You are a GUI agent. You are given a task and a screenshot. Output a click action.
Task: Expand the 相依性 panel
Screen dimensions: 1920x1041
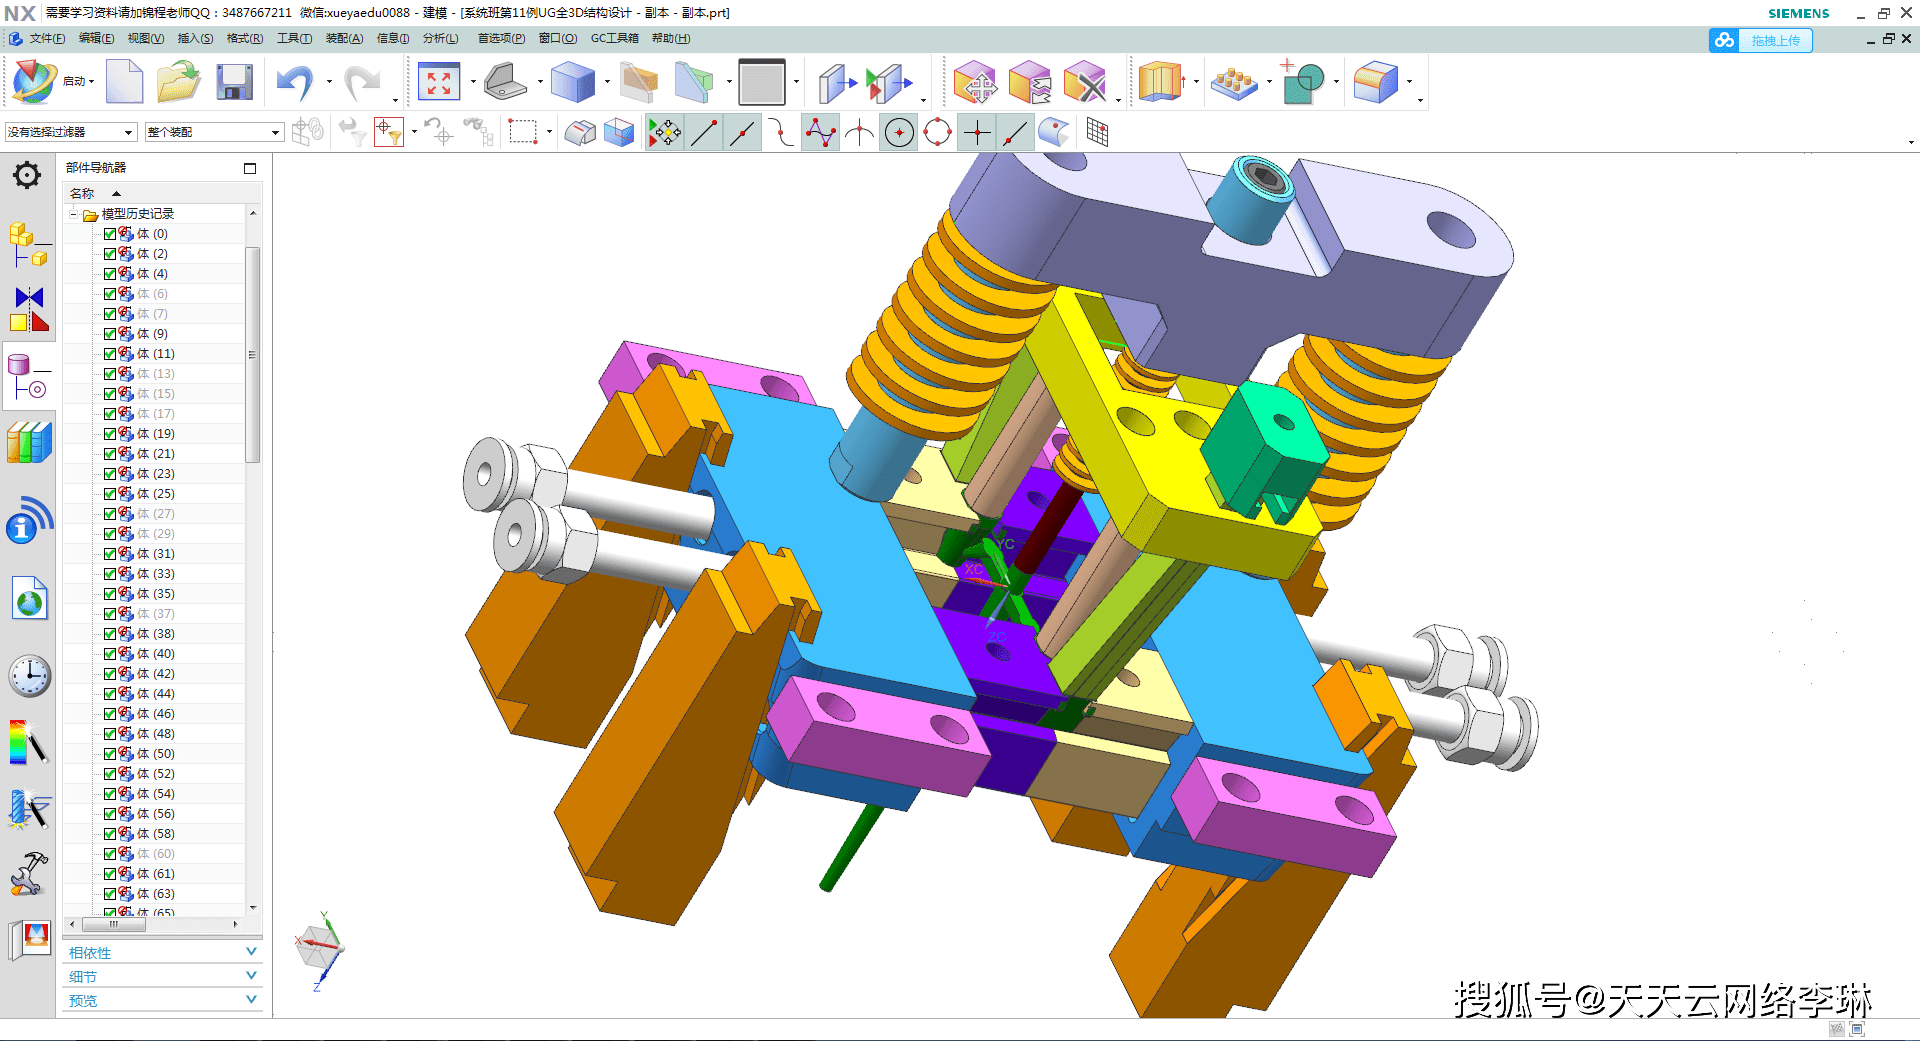tap(161, 953)
